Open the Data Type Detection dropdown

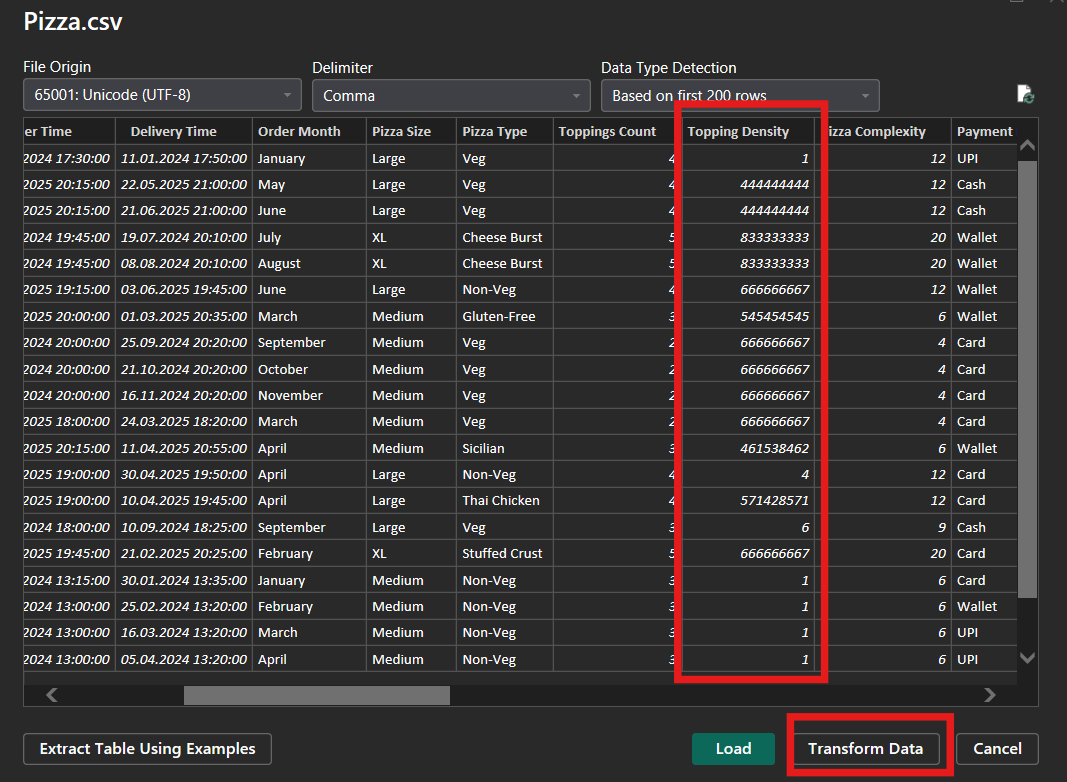(x=740, y=96)
